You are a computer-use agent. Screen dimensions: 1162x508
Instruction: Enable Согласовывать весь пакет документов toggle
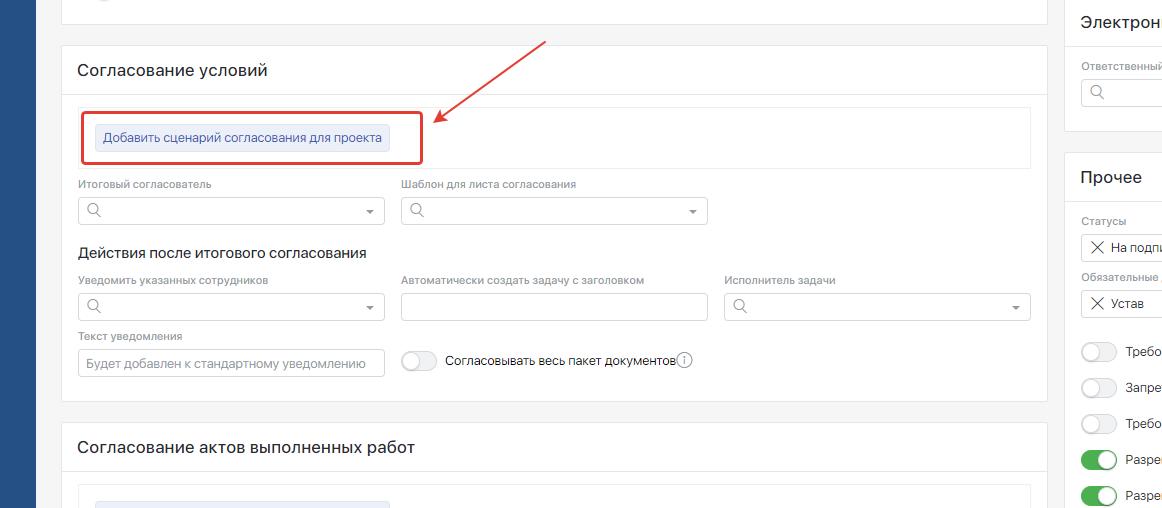419,362
